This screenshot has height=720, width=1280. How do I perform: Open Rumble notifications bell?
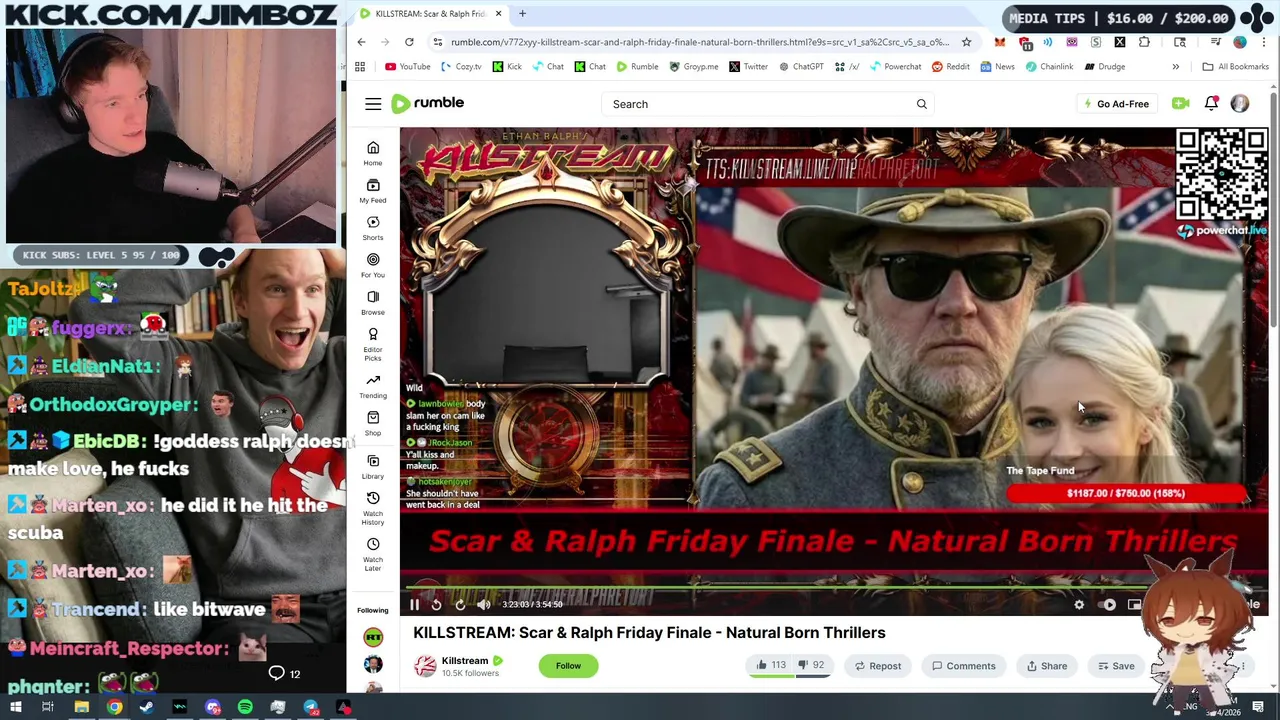(1211, 103)
